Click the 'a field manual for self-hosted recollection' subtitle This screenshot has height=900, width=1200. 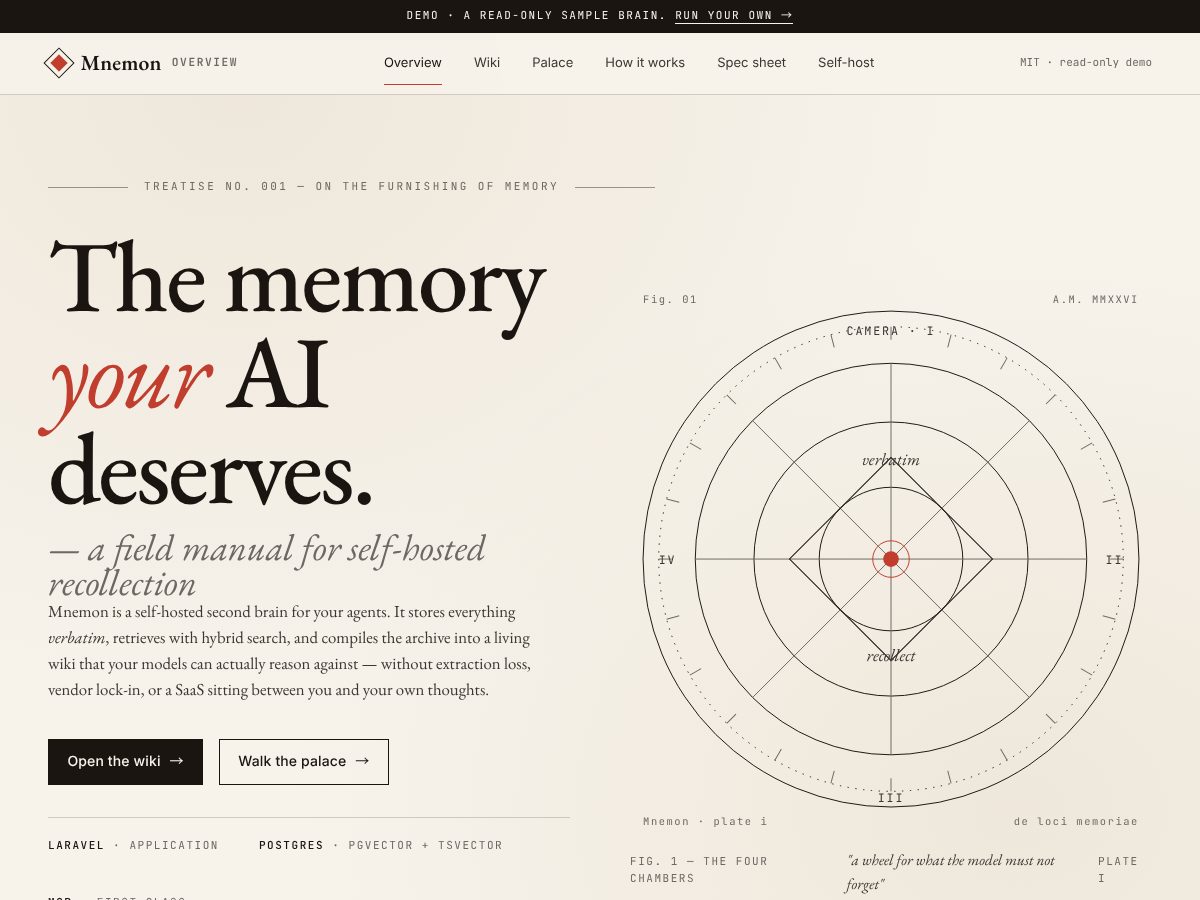pos(267,566)
